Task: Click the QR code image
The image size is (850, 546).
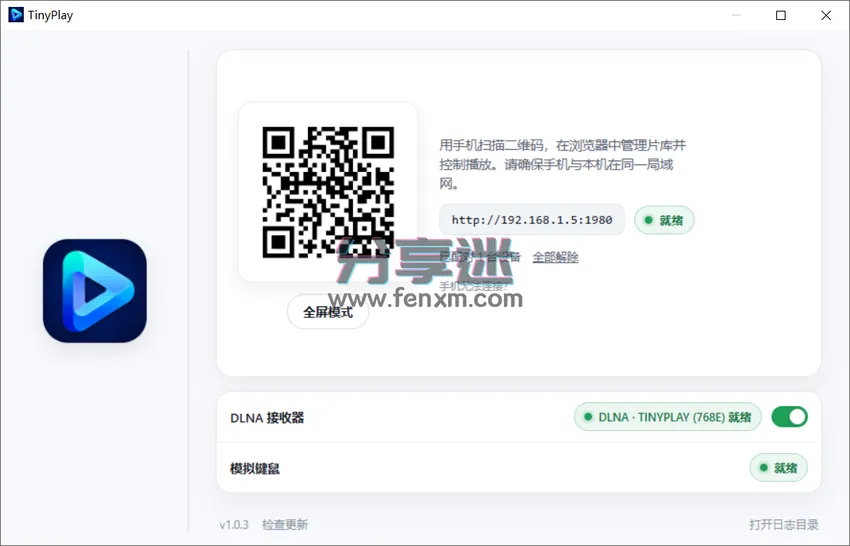Action: 328,192
